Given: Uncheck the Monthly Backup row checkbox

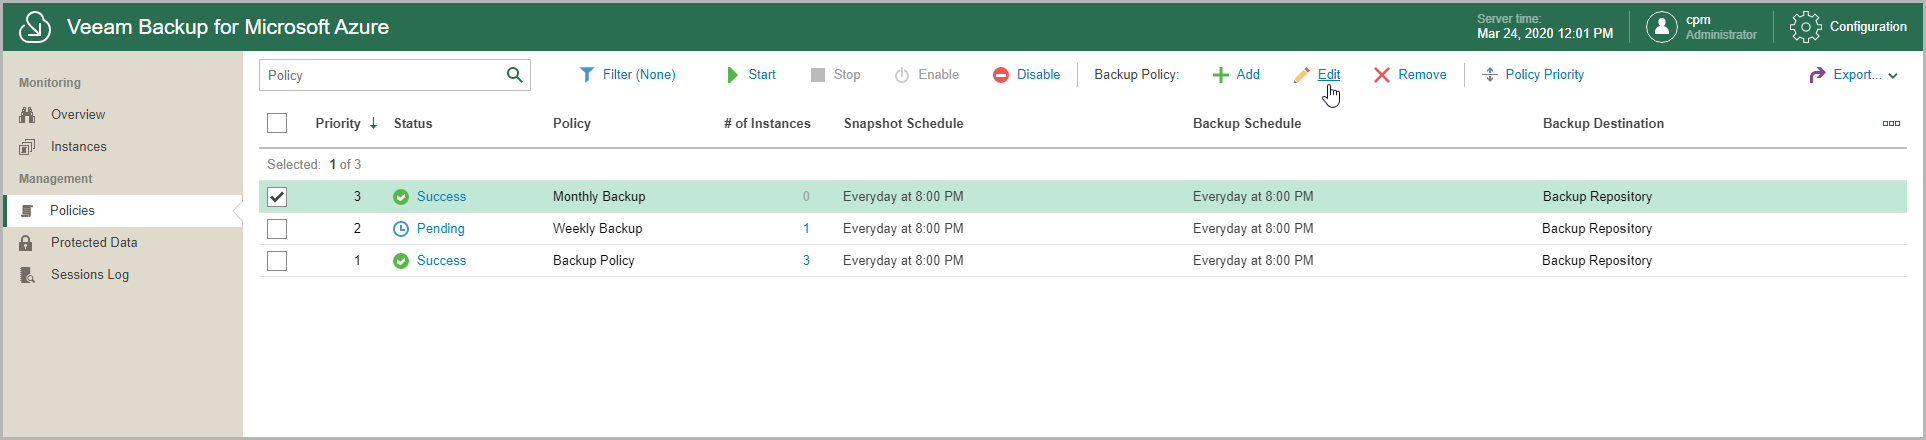Looking at the screenshot, I should tap(277, 197).
